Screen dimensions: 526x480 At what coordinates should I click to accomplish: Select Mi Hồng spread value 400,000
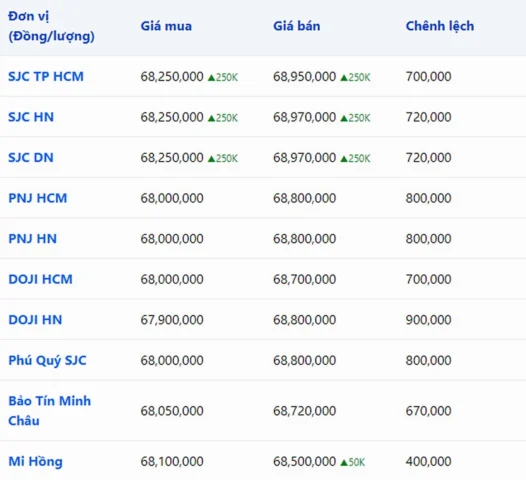click(x=428, y=462)
